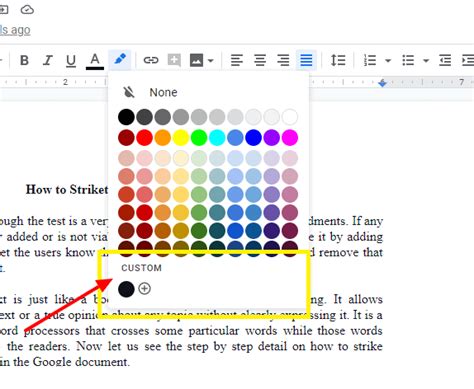474x389 pixels.
Task: Align text right
Action: pos(283,60)
